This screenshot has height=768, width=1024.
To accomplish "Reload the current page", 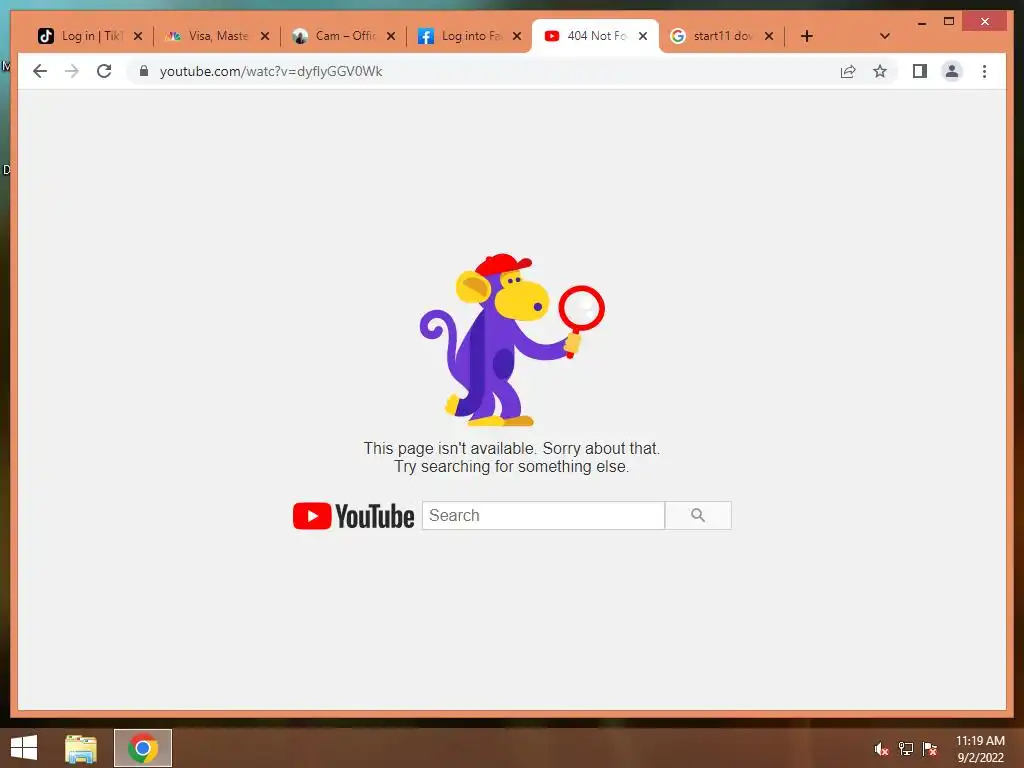I will (104, 71).
